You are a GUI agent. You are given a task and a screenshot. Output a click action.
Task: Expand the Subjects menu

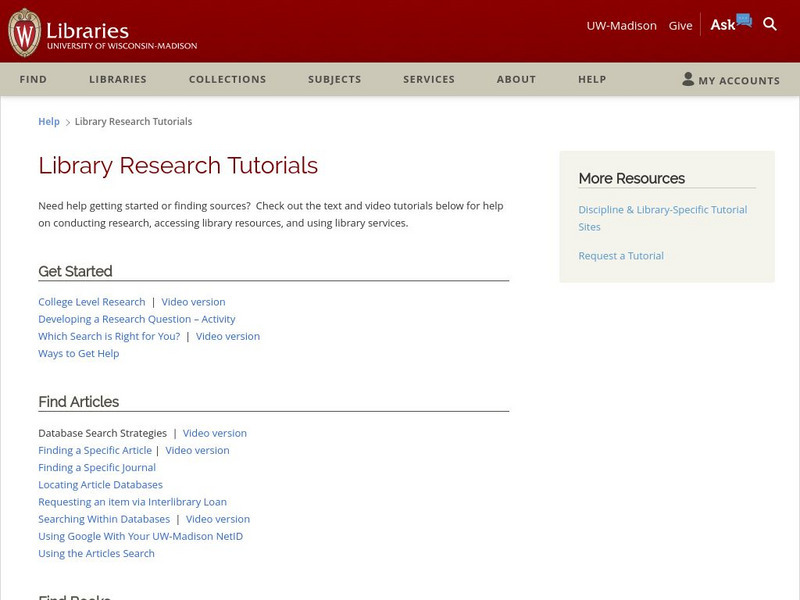(x=335, y=79)
